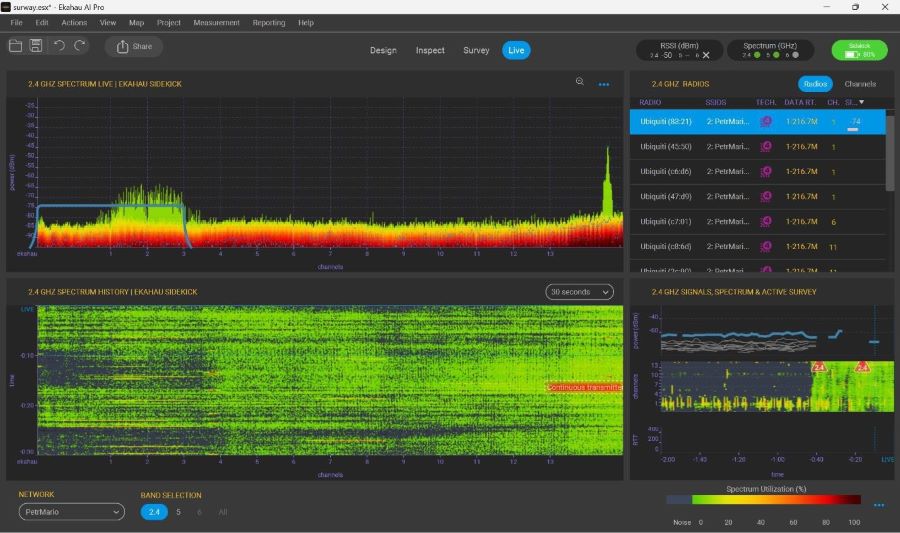Toggle the 5 GHz spectrum indicator dot
The height and width of the screenshot is (533, 900).
click(x=776, y=55)
